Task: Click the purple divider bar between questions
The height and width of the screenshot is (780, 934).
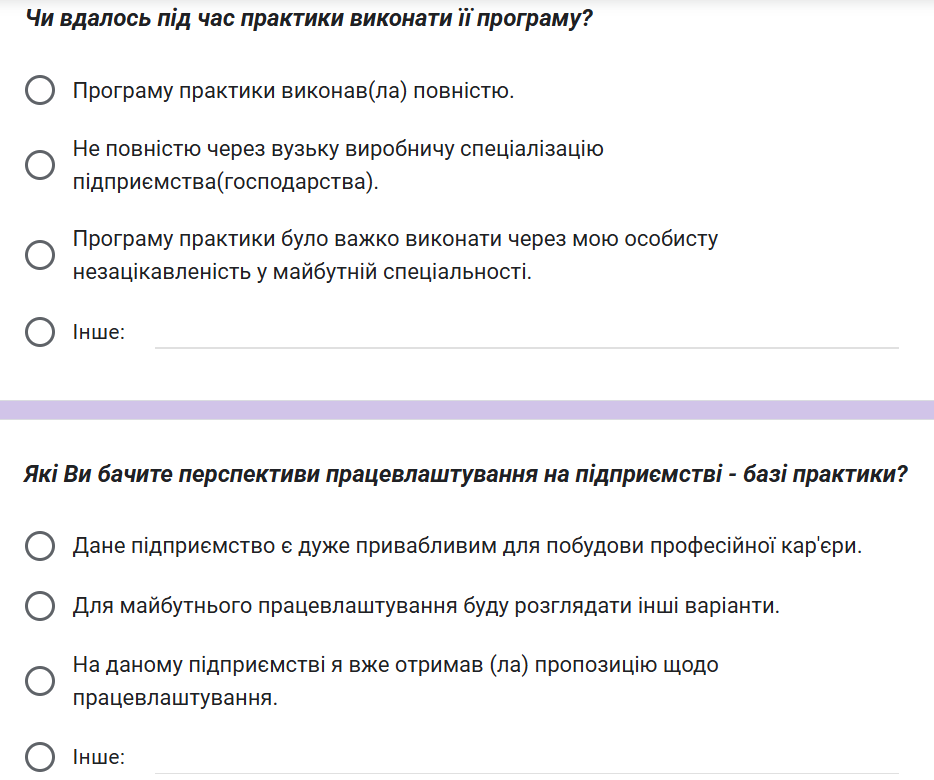Action: pyautogui.click(x=467, y=410)
